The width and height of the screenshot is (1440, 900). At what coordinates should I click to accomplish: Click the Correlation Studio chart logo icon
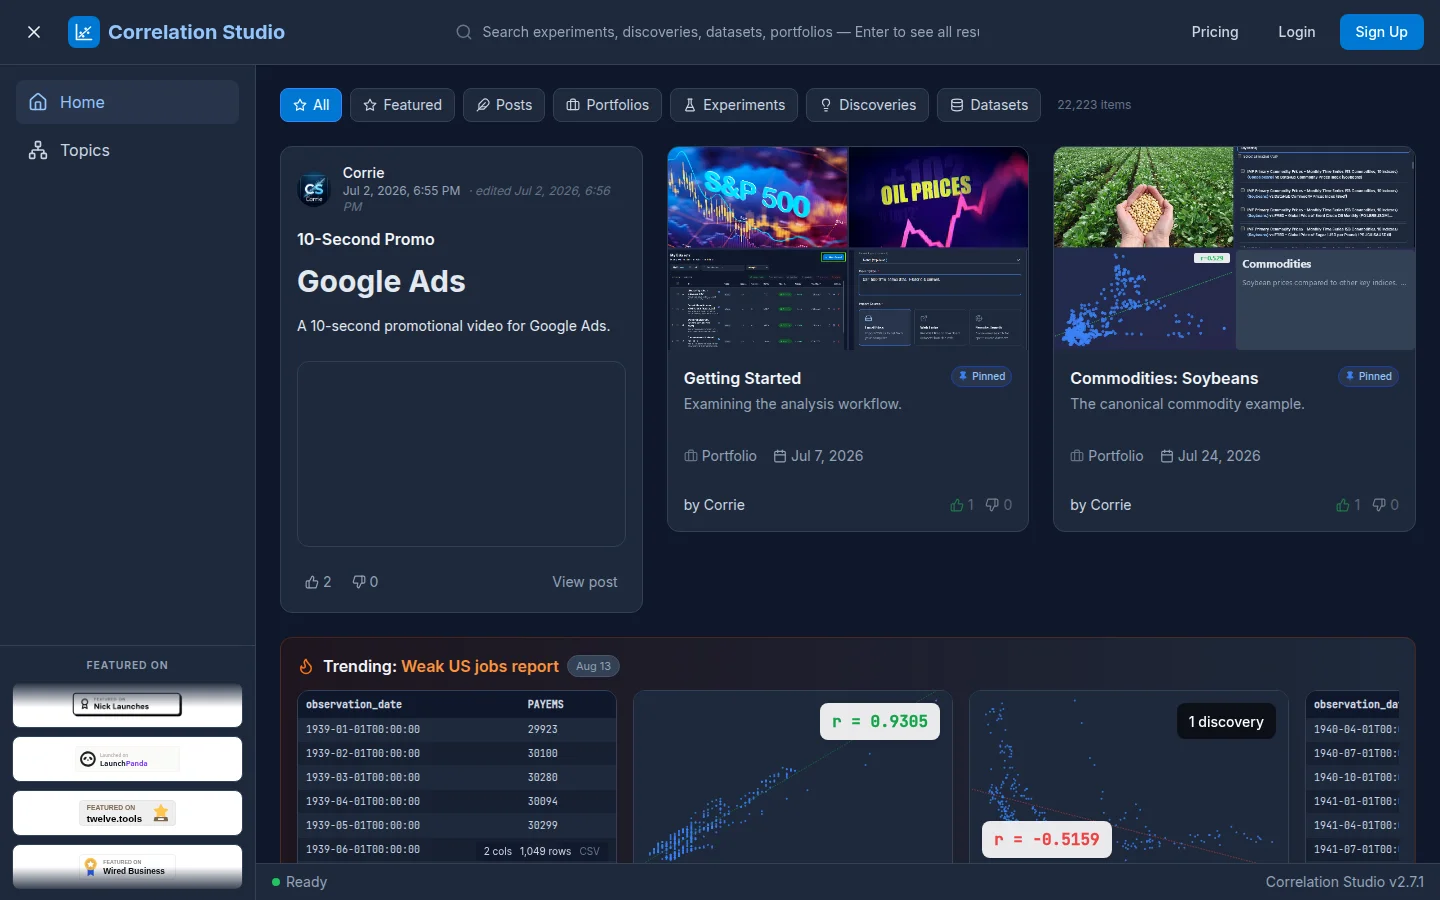coord(84,32)
